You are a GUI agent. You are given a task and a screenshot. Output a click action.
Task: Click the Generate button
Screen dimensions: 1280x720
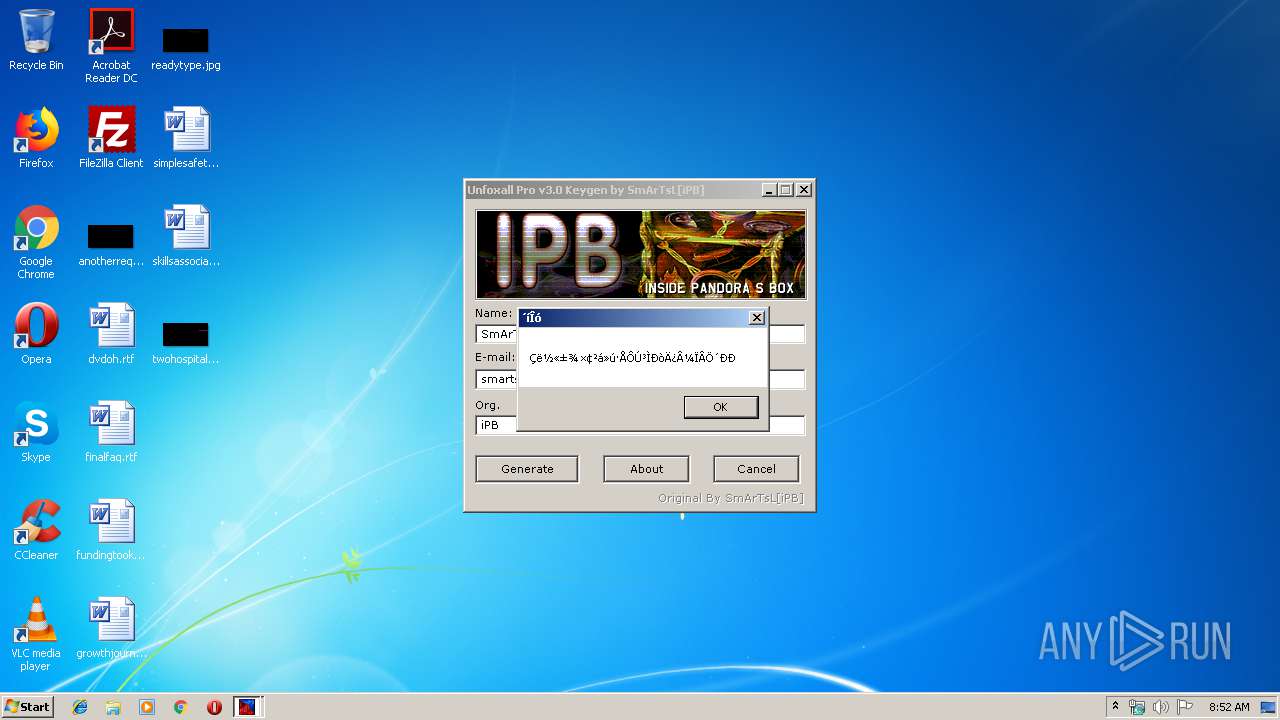[x=527, y=469]
